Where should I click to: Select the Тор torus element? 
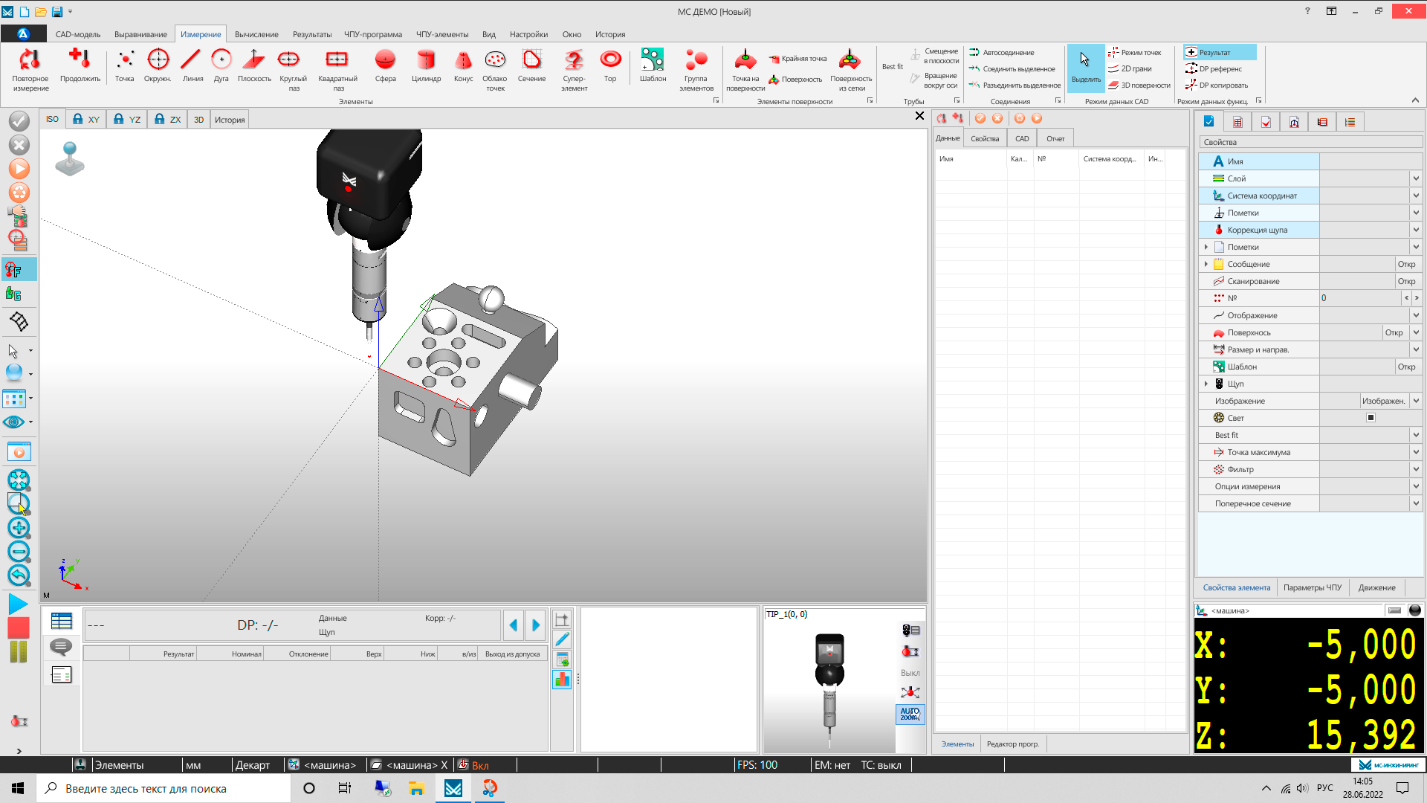pos(610,65)
